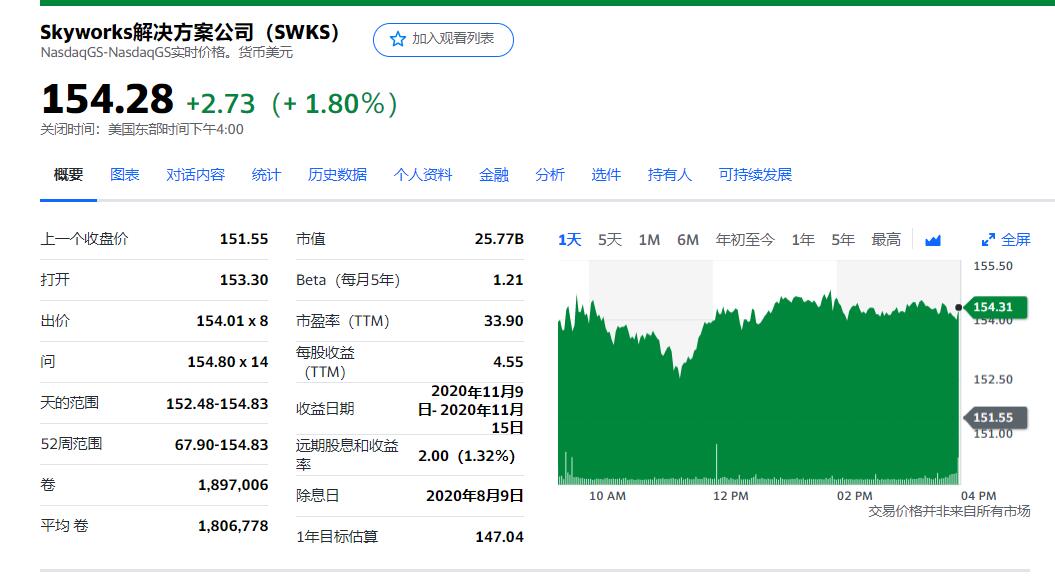Click the fullscreen expand arrows icon
This screenshot has height=586, width=1055.
tap(988, 240)
